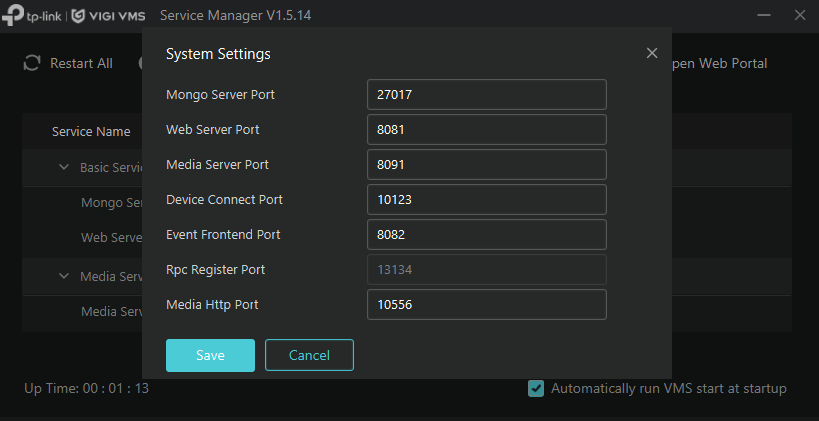
Task: Edit the Event Frontend Port field
Action: (x=486, y=235)
